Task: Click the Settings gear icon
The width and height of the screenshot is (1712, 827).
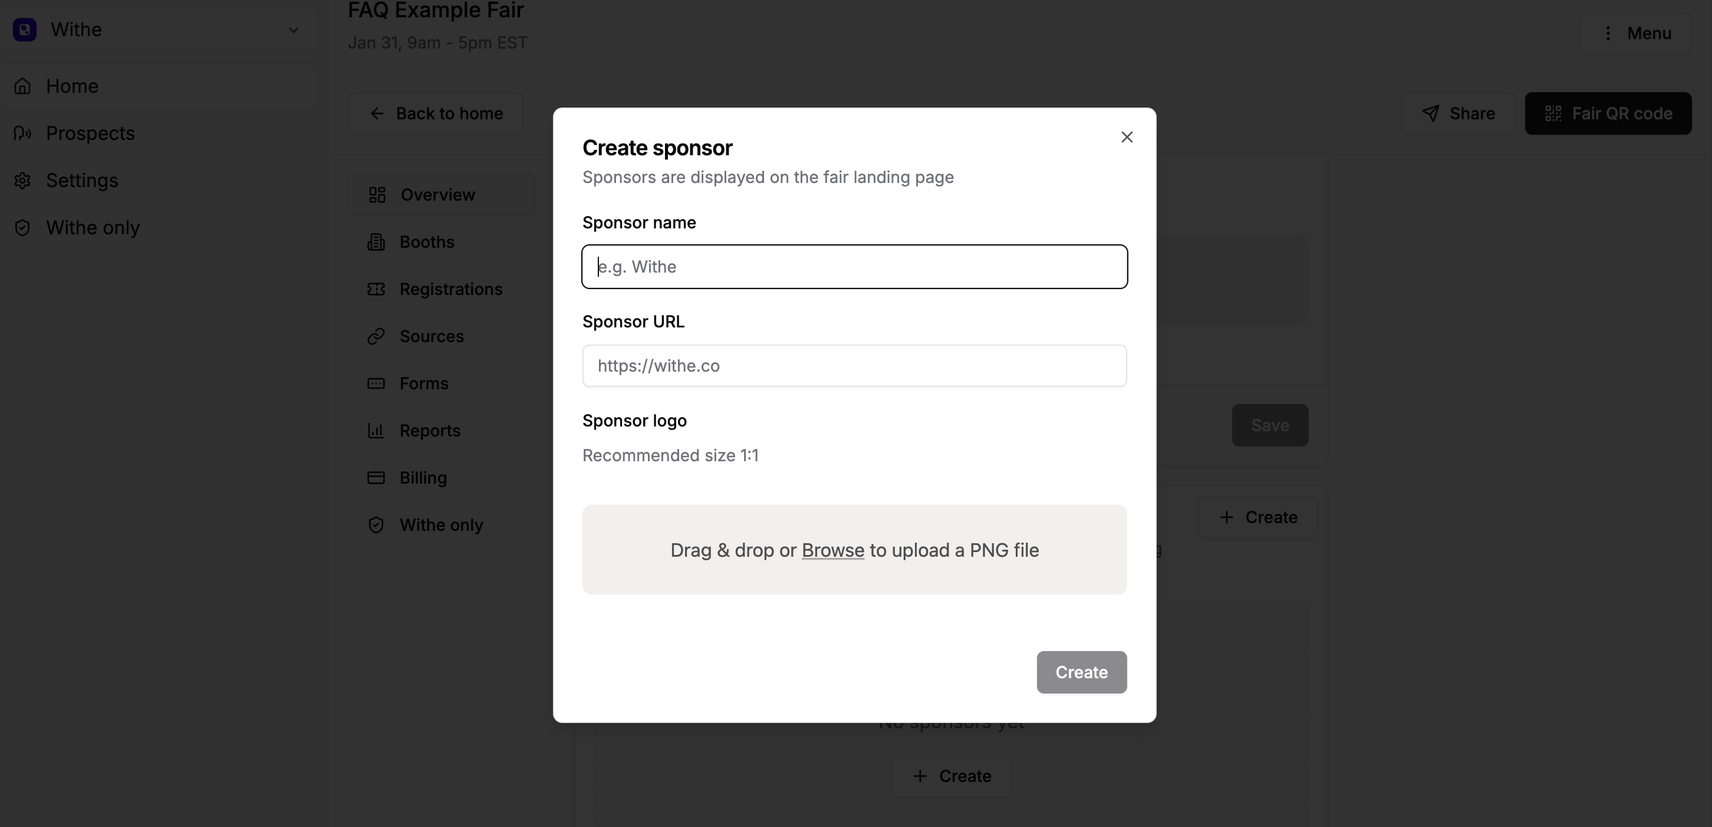Action: point(23,181)
